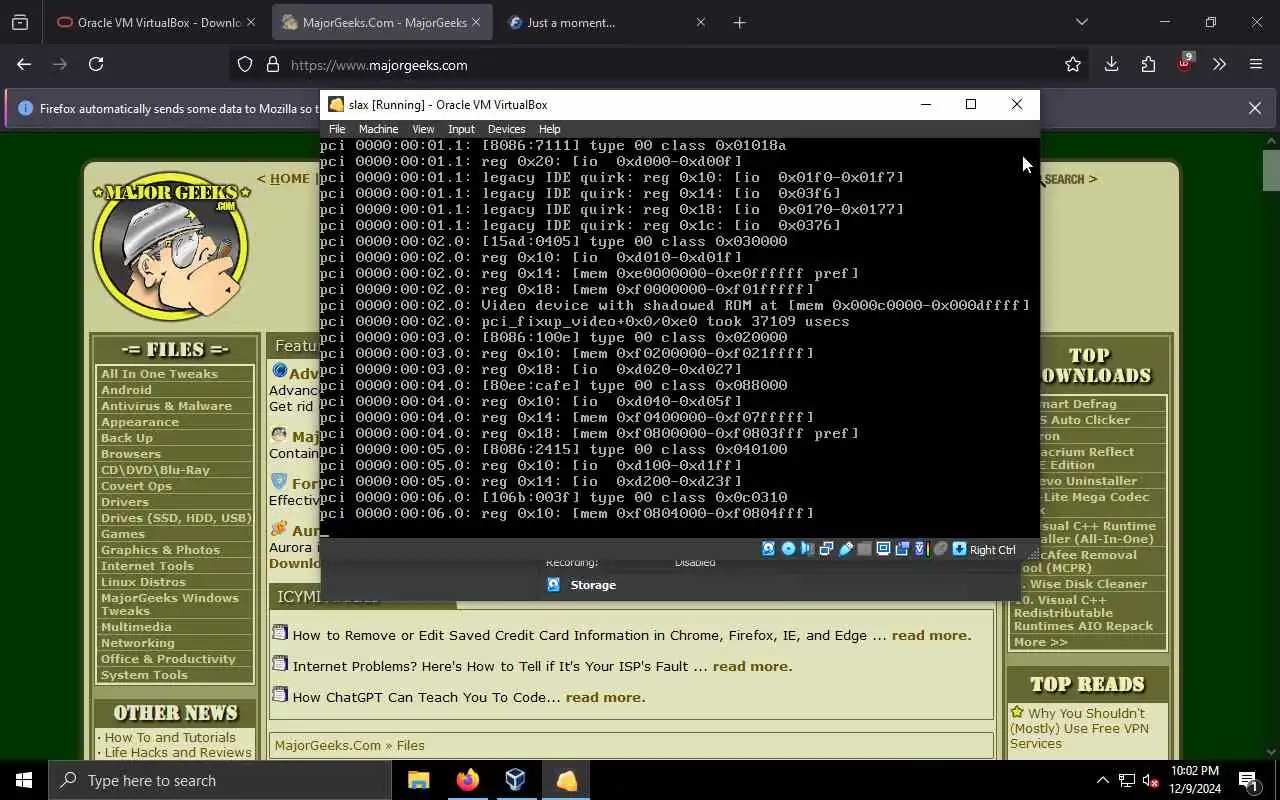The width and height of the screenshot is (1280, 800).
Task: Launch File Explorer from the taskbar
Action: (x=419, y=780)
